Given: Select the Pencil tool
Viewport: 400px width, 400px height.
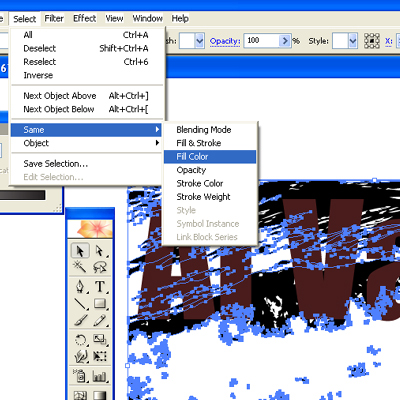Looking at the screenshot, I should click(99, 321).
